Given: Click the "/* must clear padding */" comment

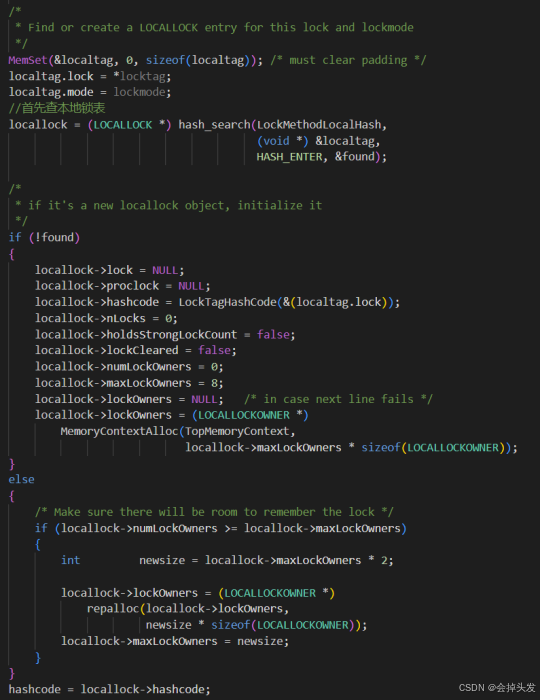Looking at the screenshot, I should click(x=348, y=60).
